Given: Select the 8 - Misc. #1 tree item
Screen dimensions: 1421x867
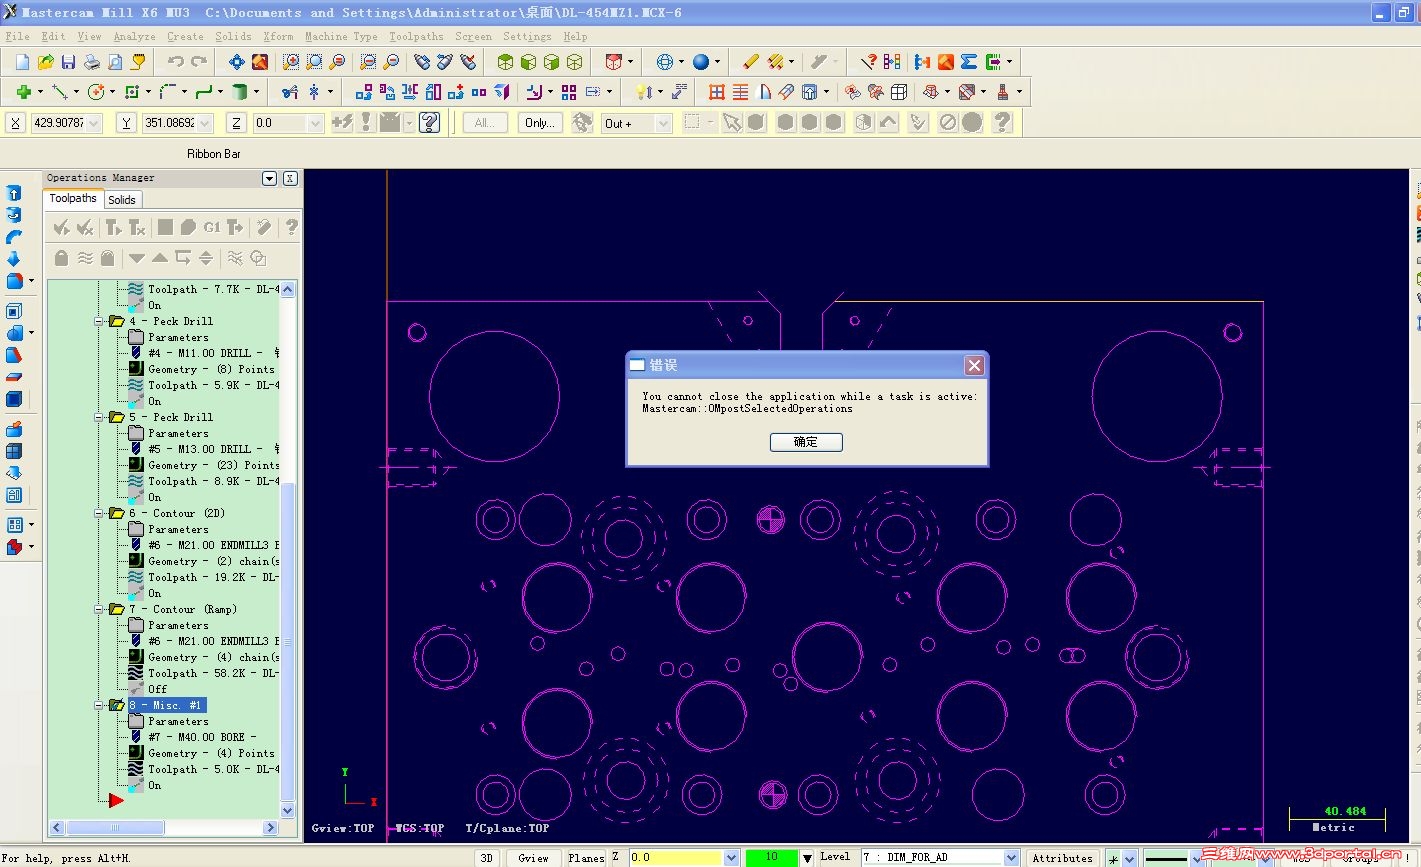Looking at the screenshot, I should click(166, 705).
